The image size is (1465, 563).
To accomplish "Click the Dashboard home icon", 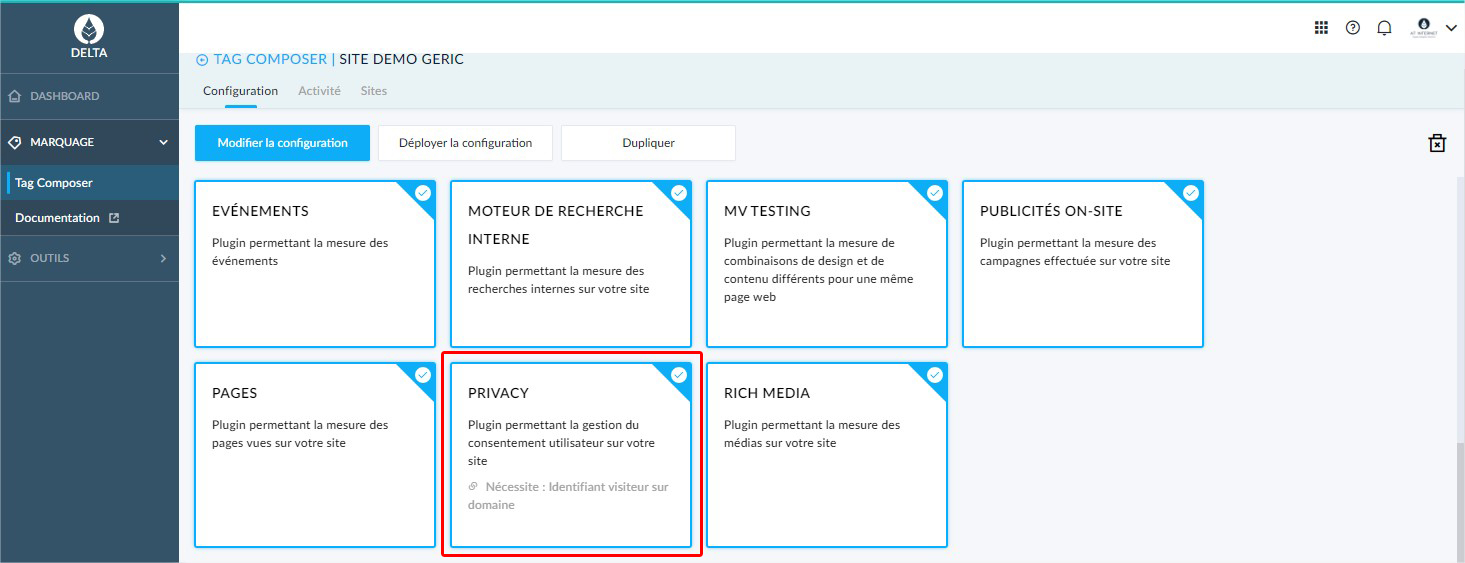I will 14,96.
